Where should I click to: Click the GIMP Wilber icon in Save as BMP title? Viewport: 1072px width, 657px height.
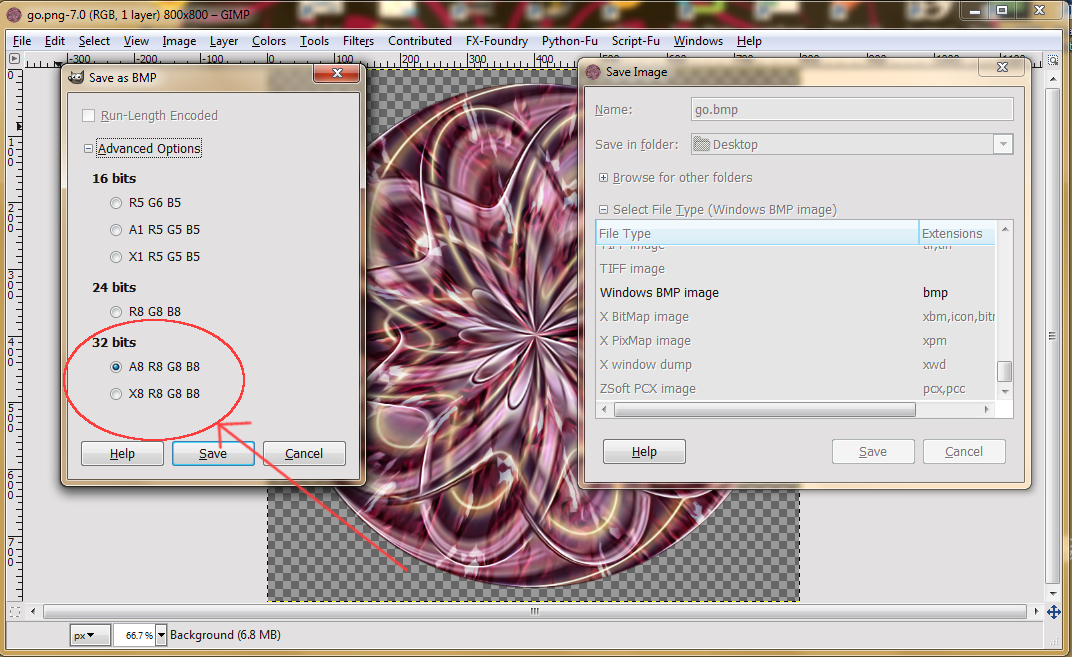pyautogui.click(x=76, y=77)
